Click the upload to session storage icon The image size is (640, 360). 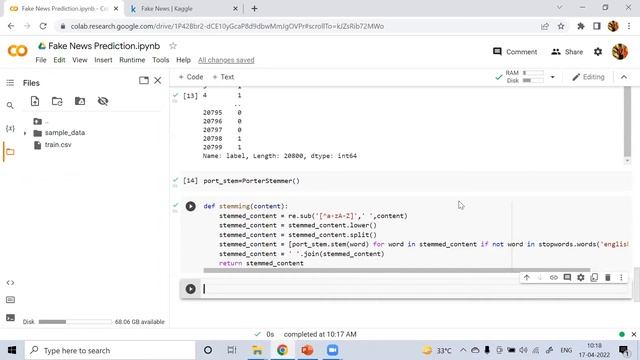pos(35,101)
